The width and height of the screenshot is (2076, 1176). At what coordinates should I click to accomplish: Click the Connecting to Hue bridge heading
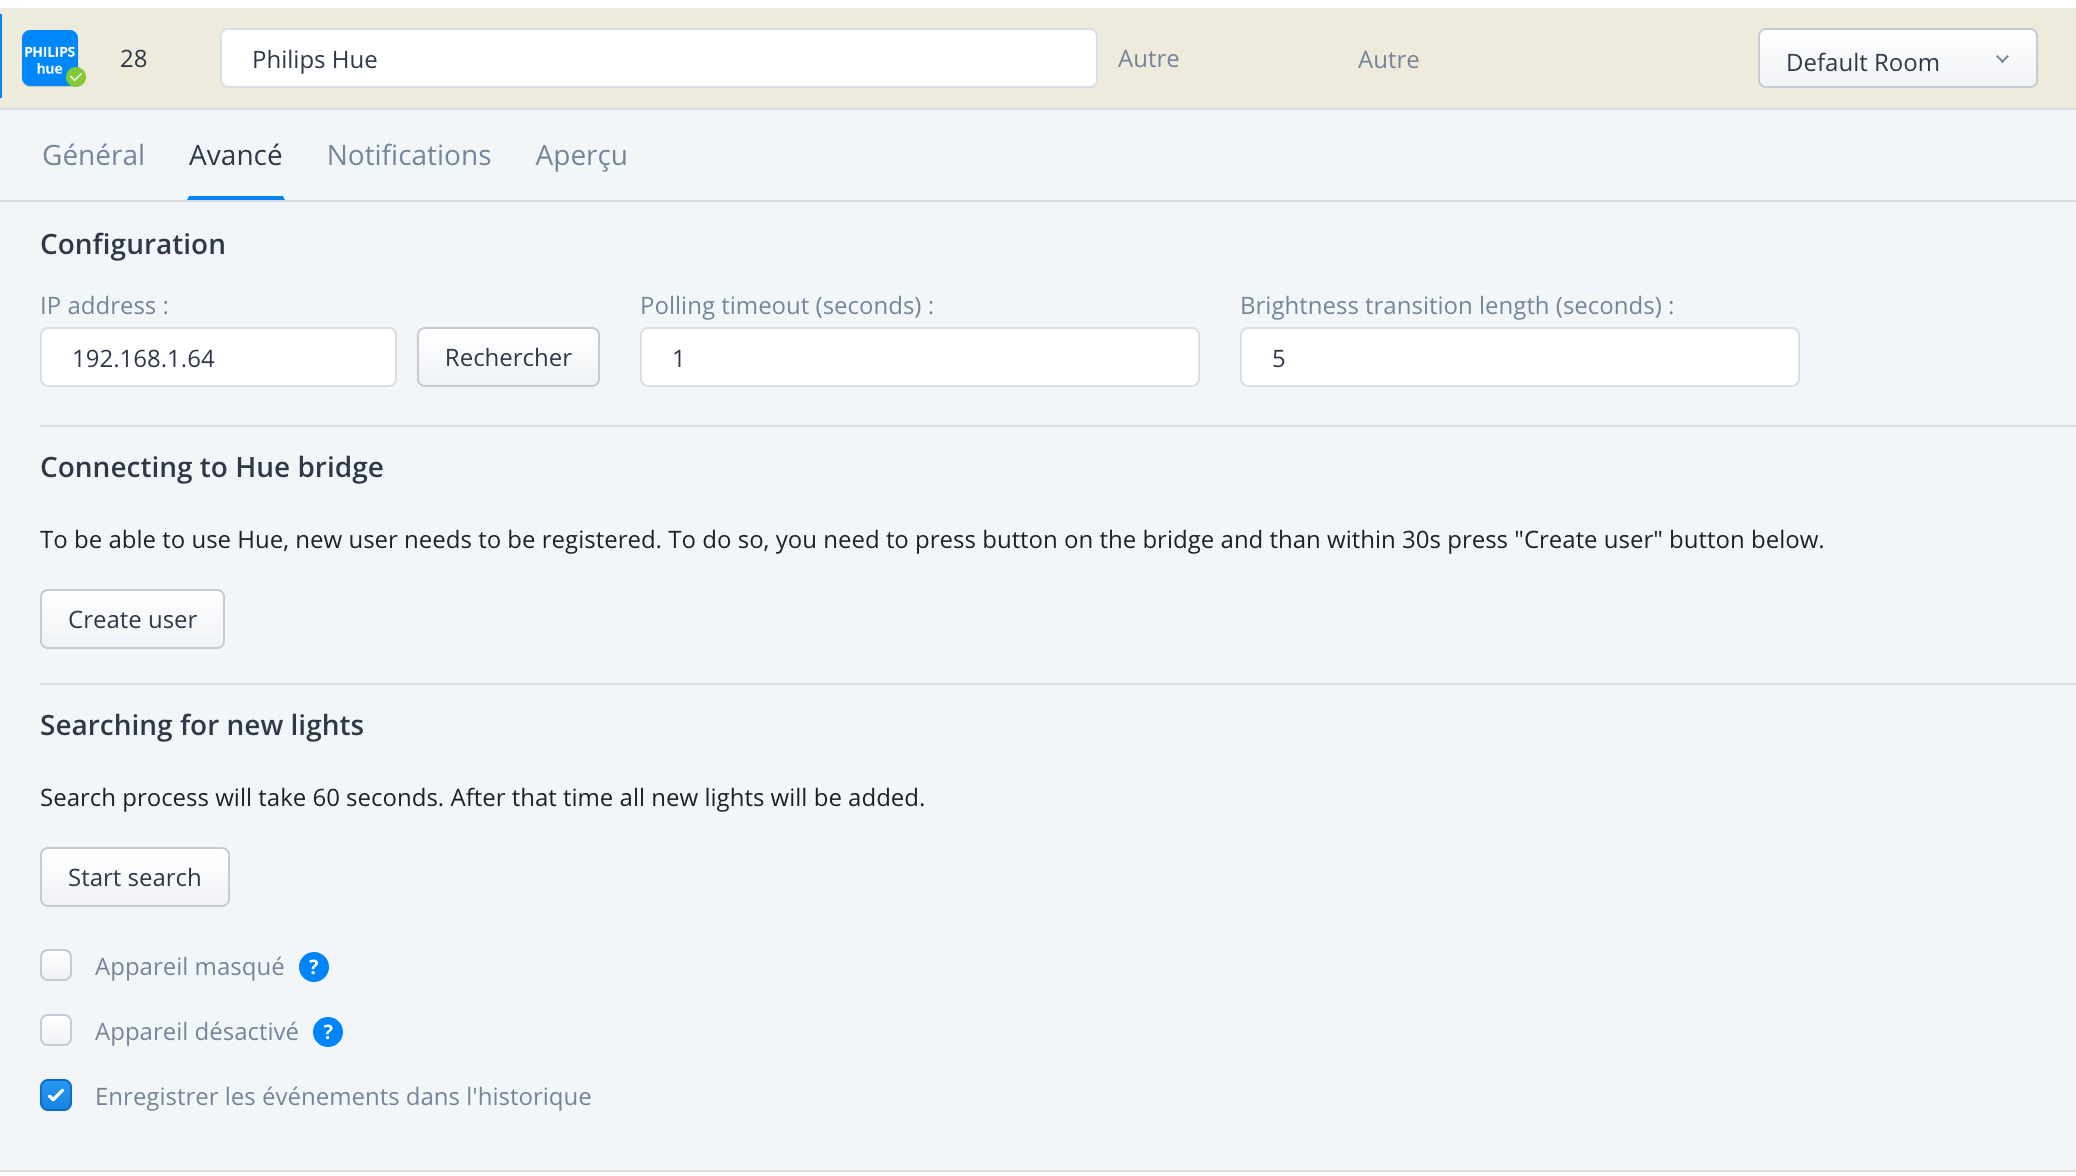pos(211,467)
